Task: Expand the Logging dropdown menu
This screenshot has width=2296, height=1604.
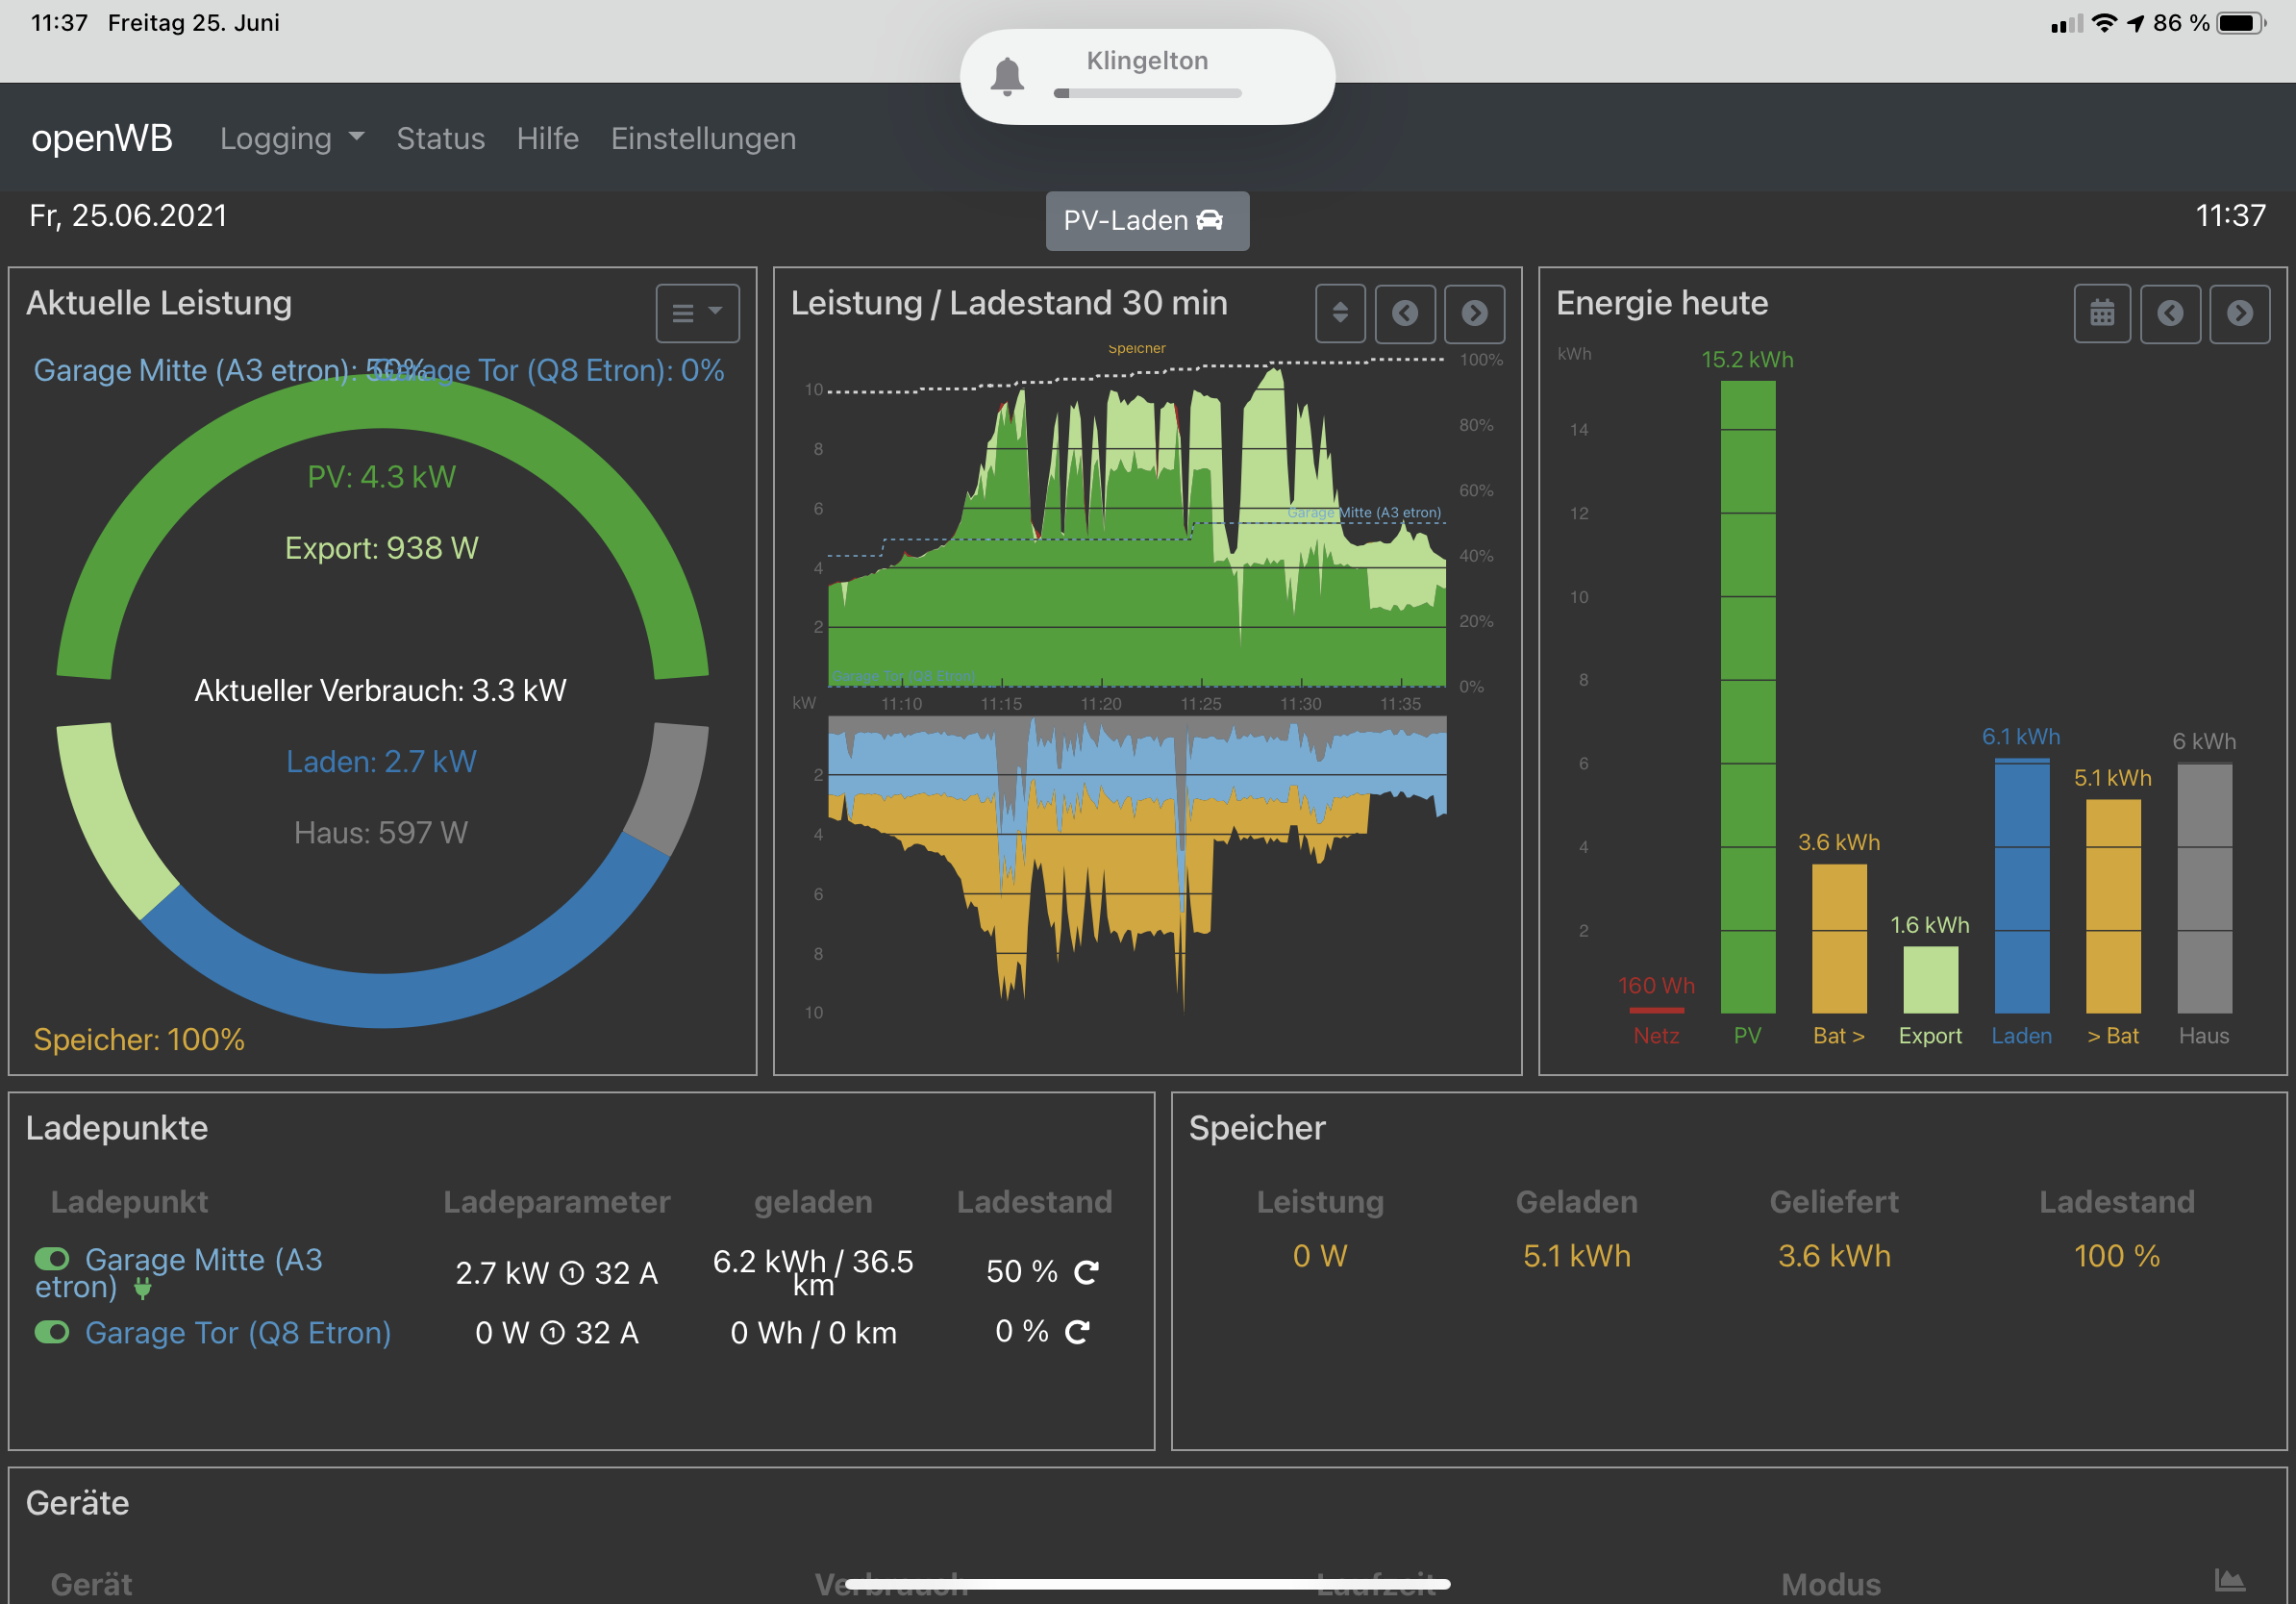Action: [x=291, y=138]
